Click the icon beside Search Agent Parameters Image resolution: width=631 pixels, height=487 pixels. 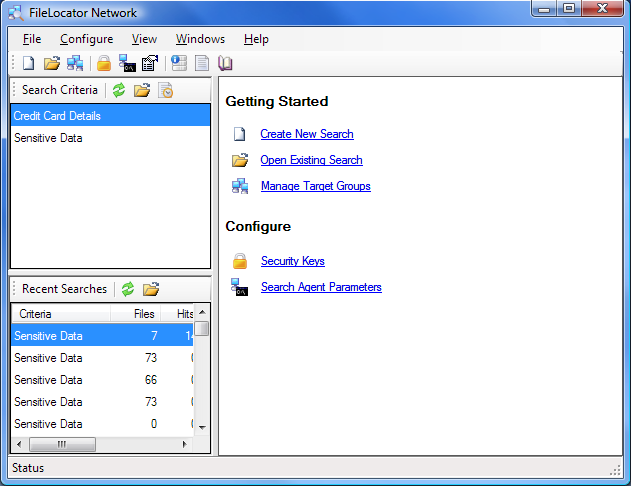[239, 287]
